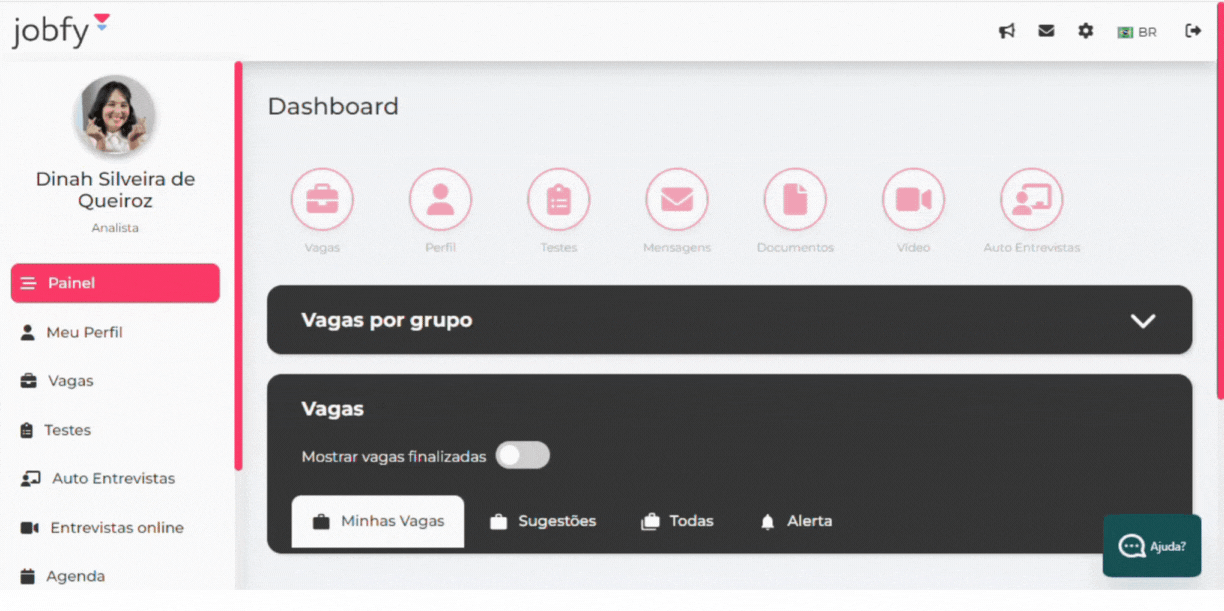The image size is (1224, 611).
Task: Open the BR language selector
Action: (x=1137, y=32)
